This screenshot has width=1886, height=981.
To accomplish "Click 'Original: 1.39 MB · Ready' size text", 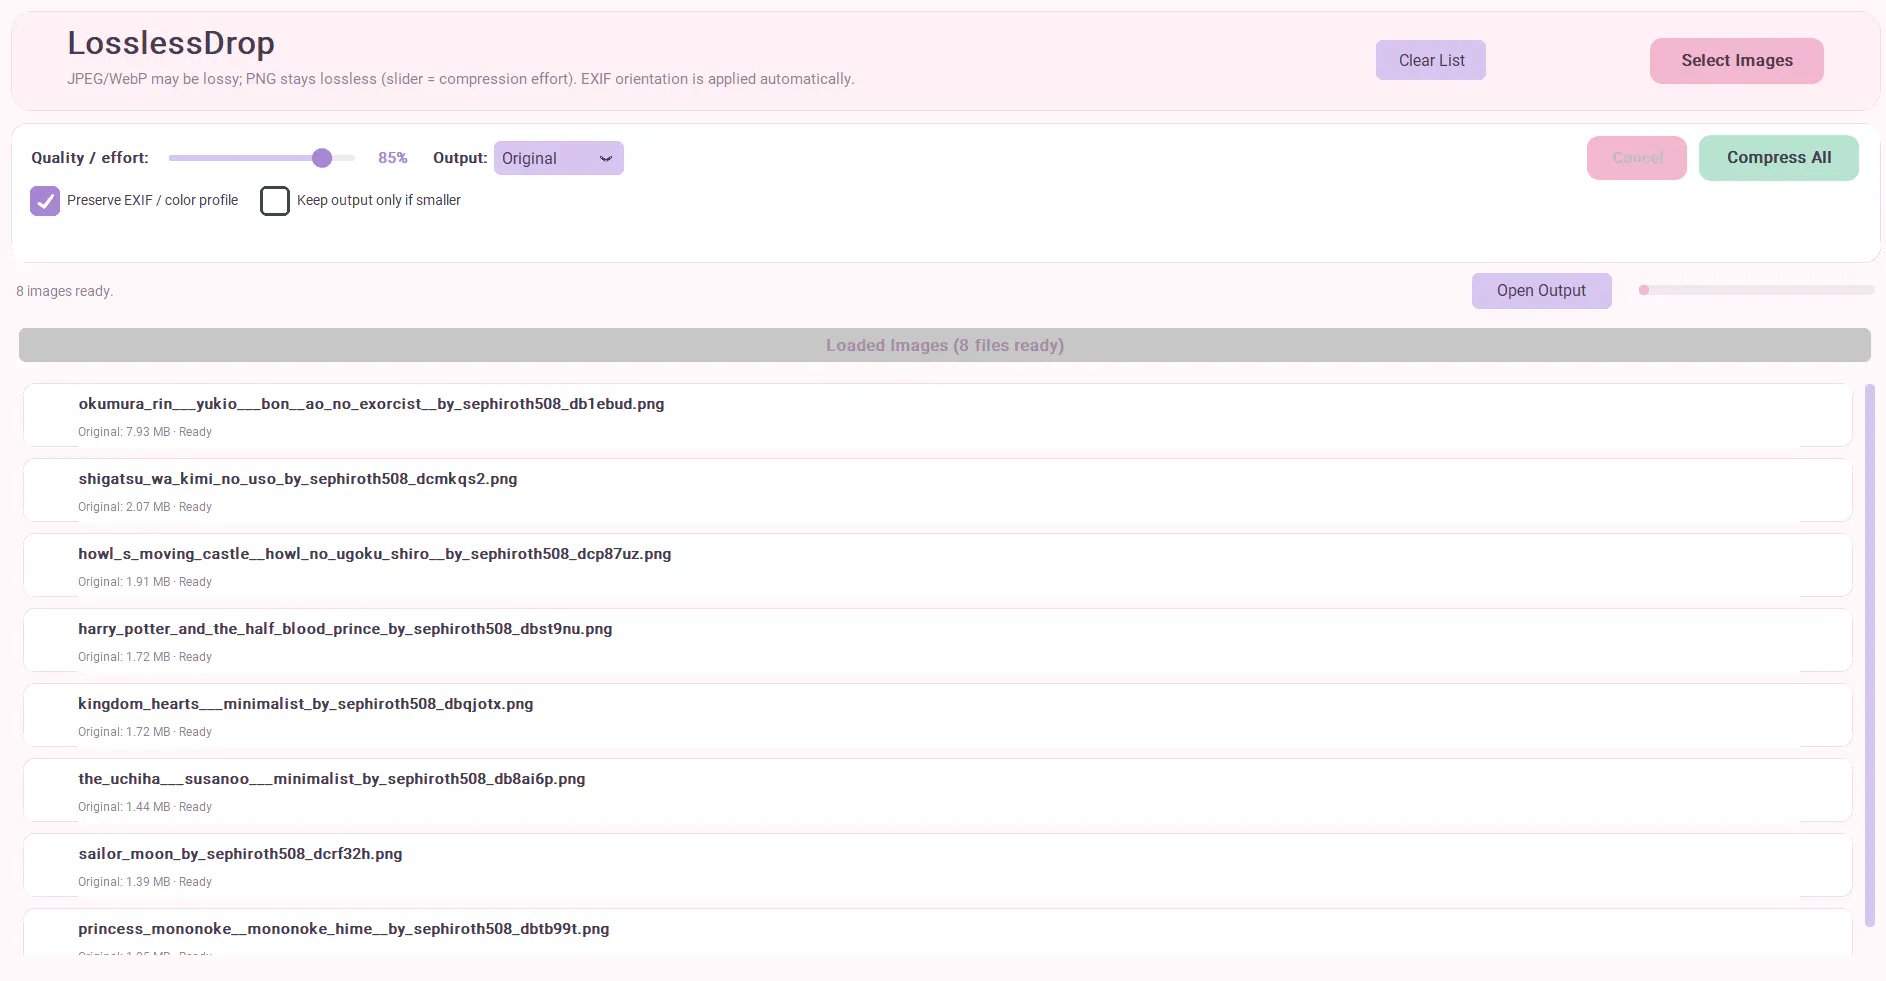I will point(145,882).
